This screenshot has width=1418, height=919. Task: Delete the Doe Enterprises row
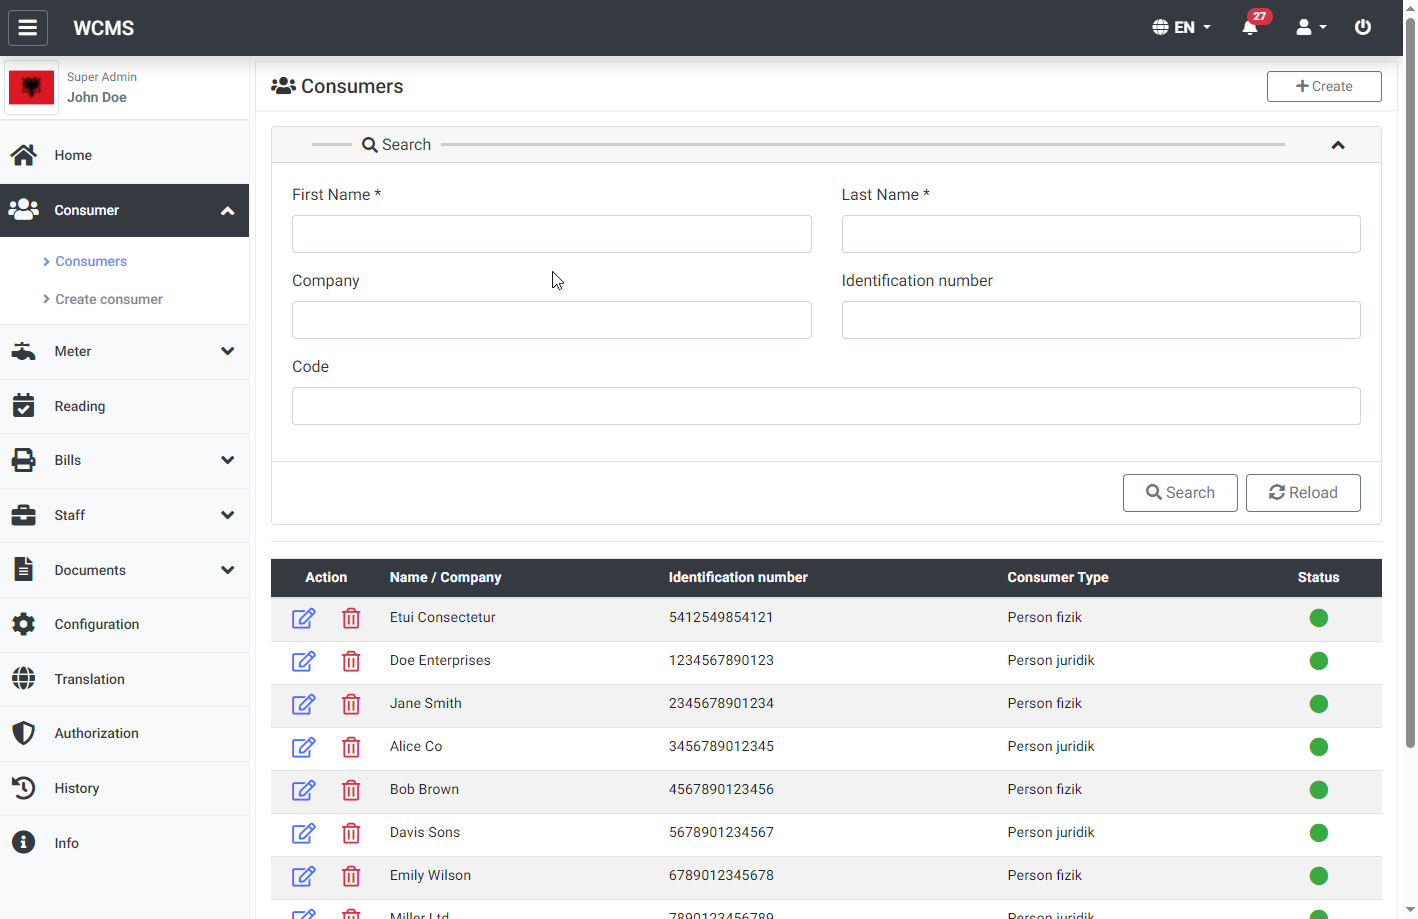coord(351,661)
